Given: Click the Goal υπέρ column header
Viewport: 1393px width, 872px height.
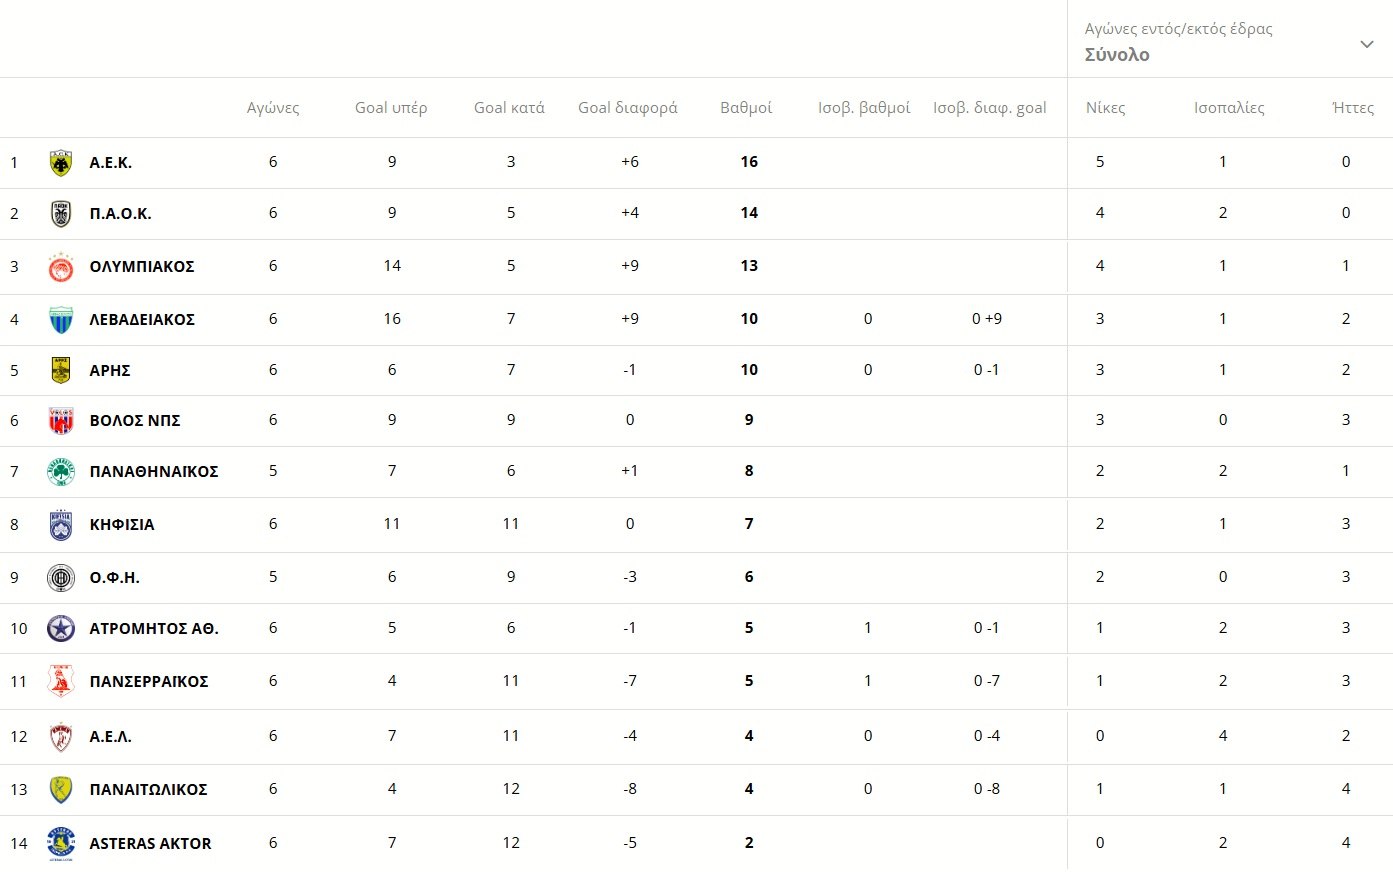Looking at the screenshot, I should point(391,108).
